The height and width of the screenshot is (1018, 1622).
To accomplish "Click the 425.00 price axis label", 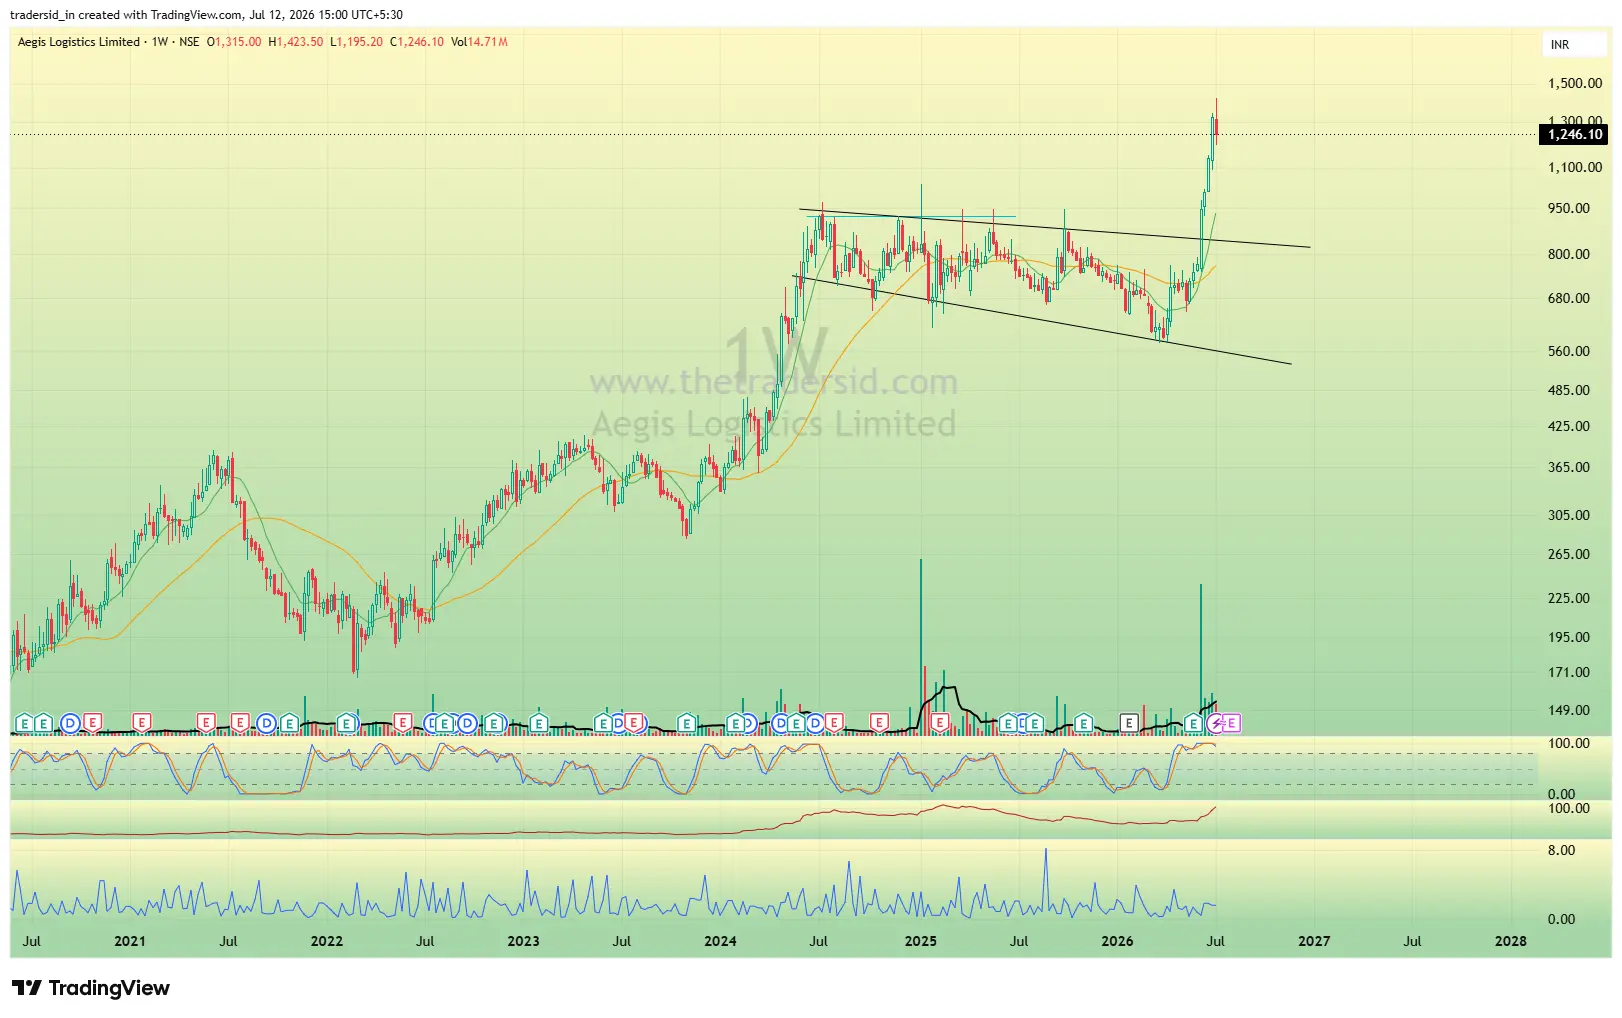I will 1569,426.
